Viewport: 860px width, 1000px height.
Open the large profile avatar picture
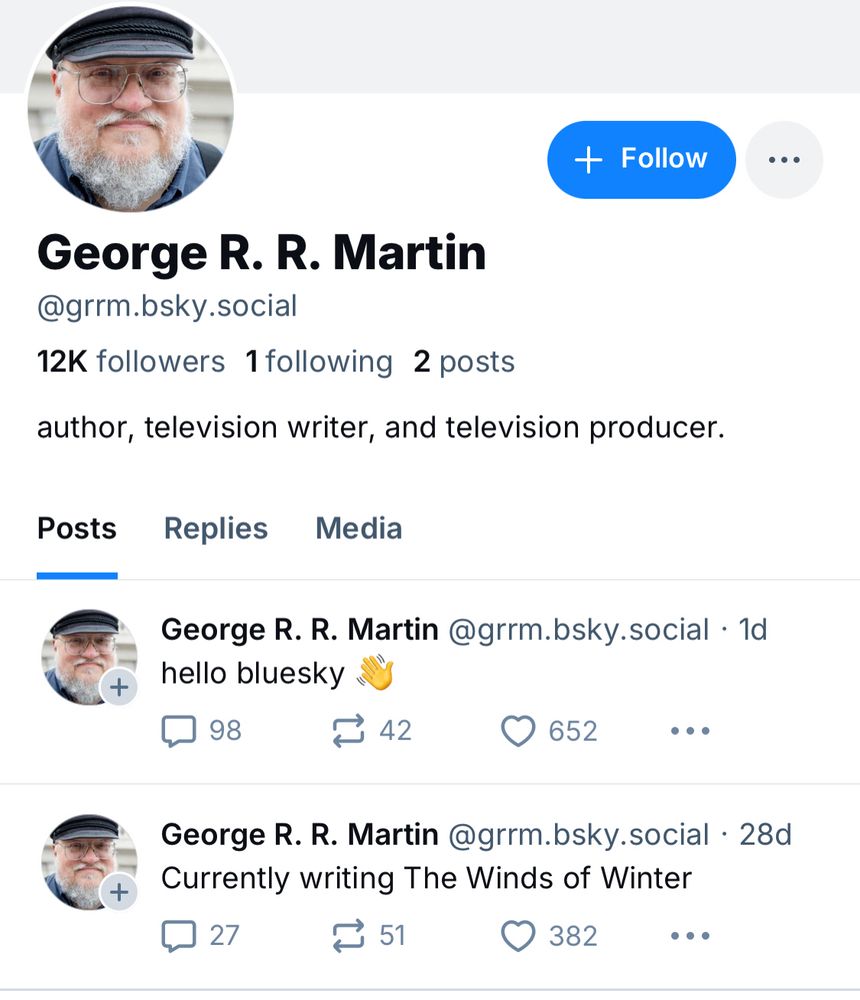pyautogui.click(x=131, y=109)
